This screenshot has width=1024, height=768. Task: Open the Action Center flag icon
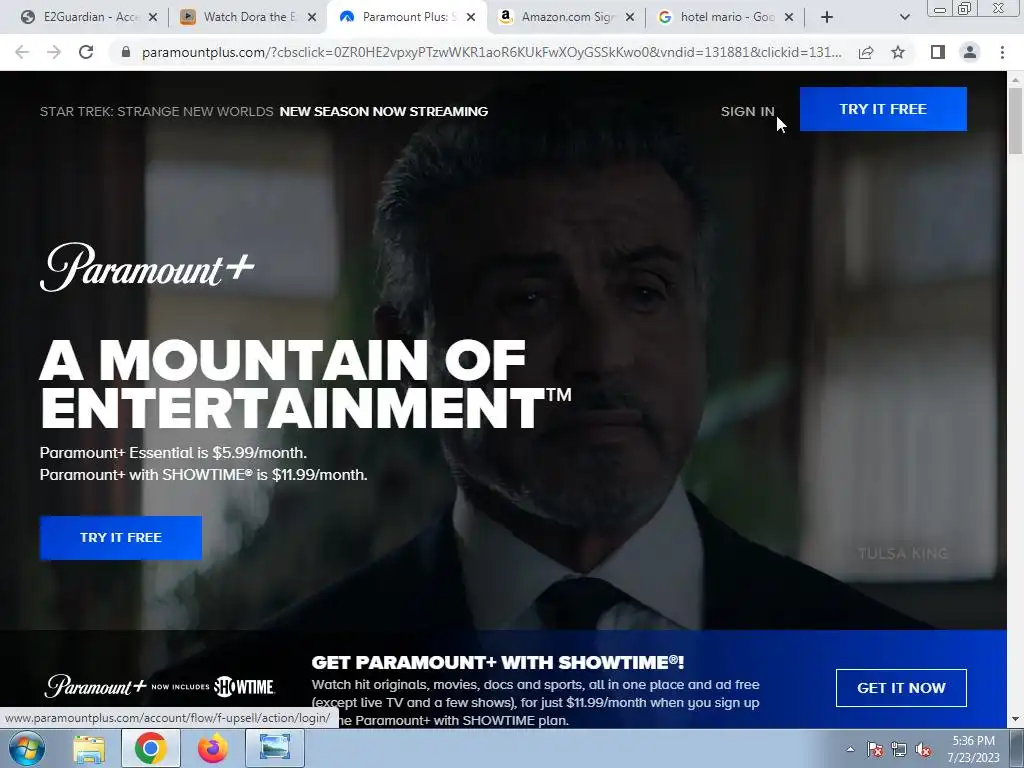(875, 749)
